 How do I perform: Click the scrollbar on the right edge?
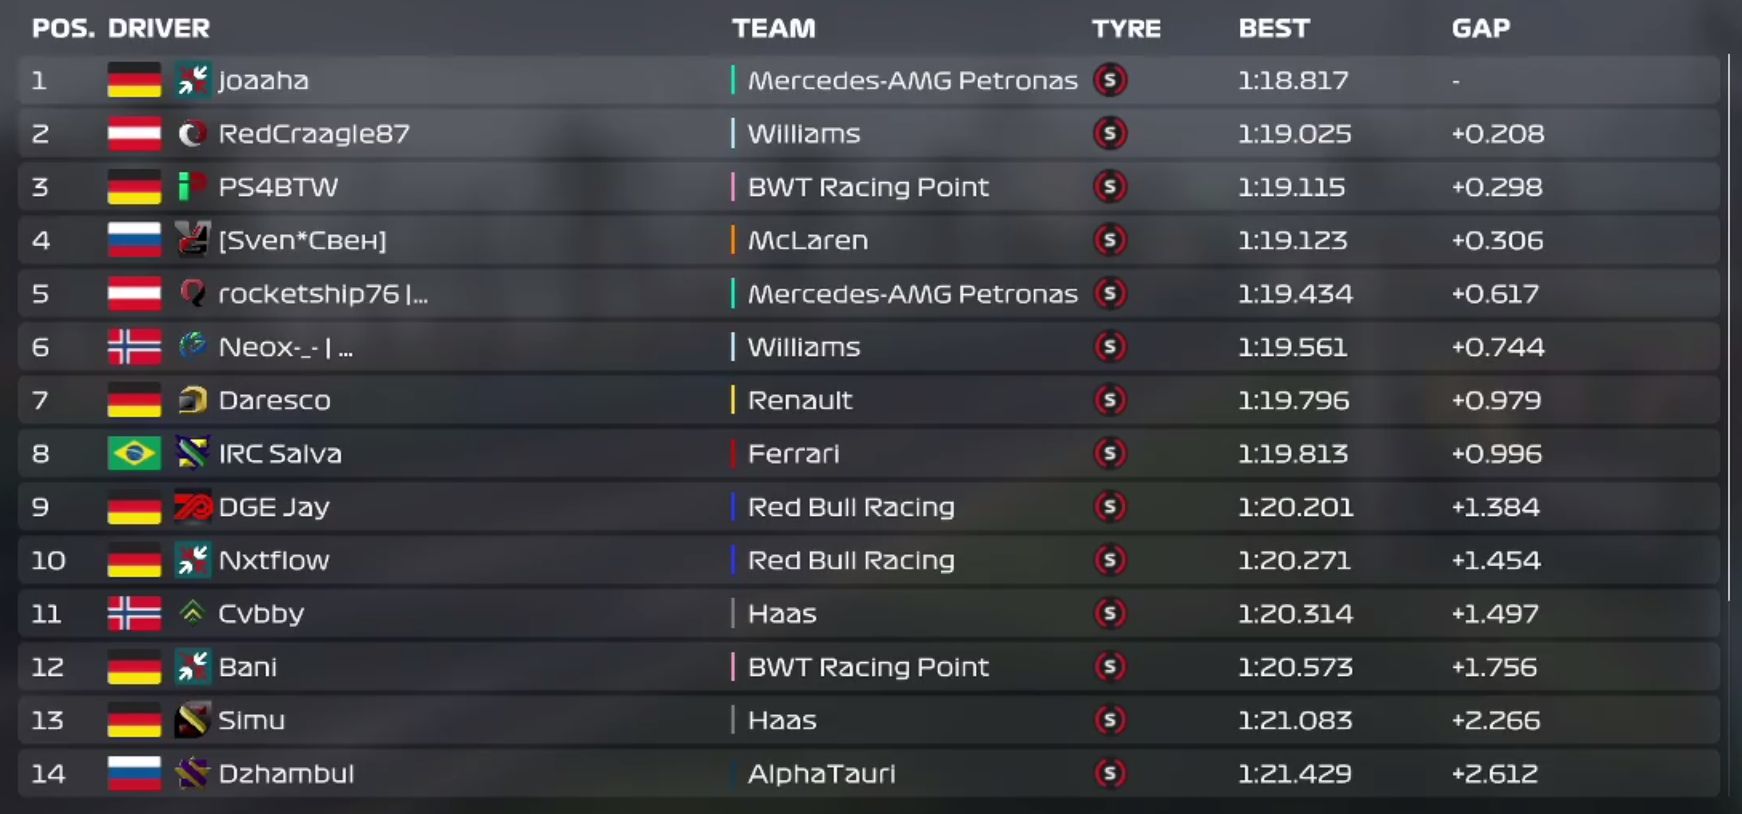pos(1728,328)
